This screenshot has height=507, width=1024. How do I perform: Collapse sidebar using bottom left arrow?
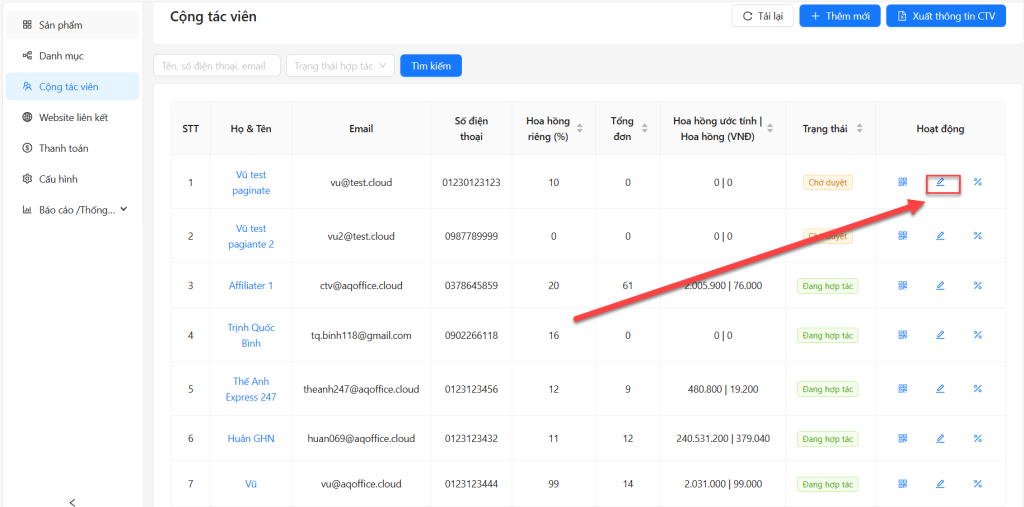tap(72, 501)
